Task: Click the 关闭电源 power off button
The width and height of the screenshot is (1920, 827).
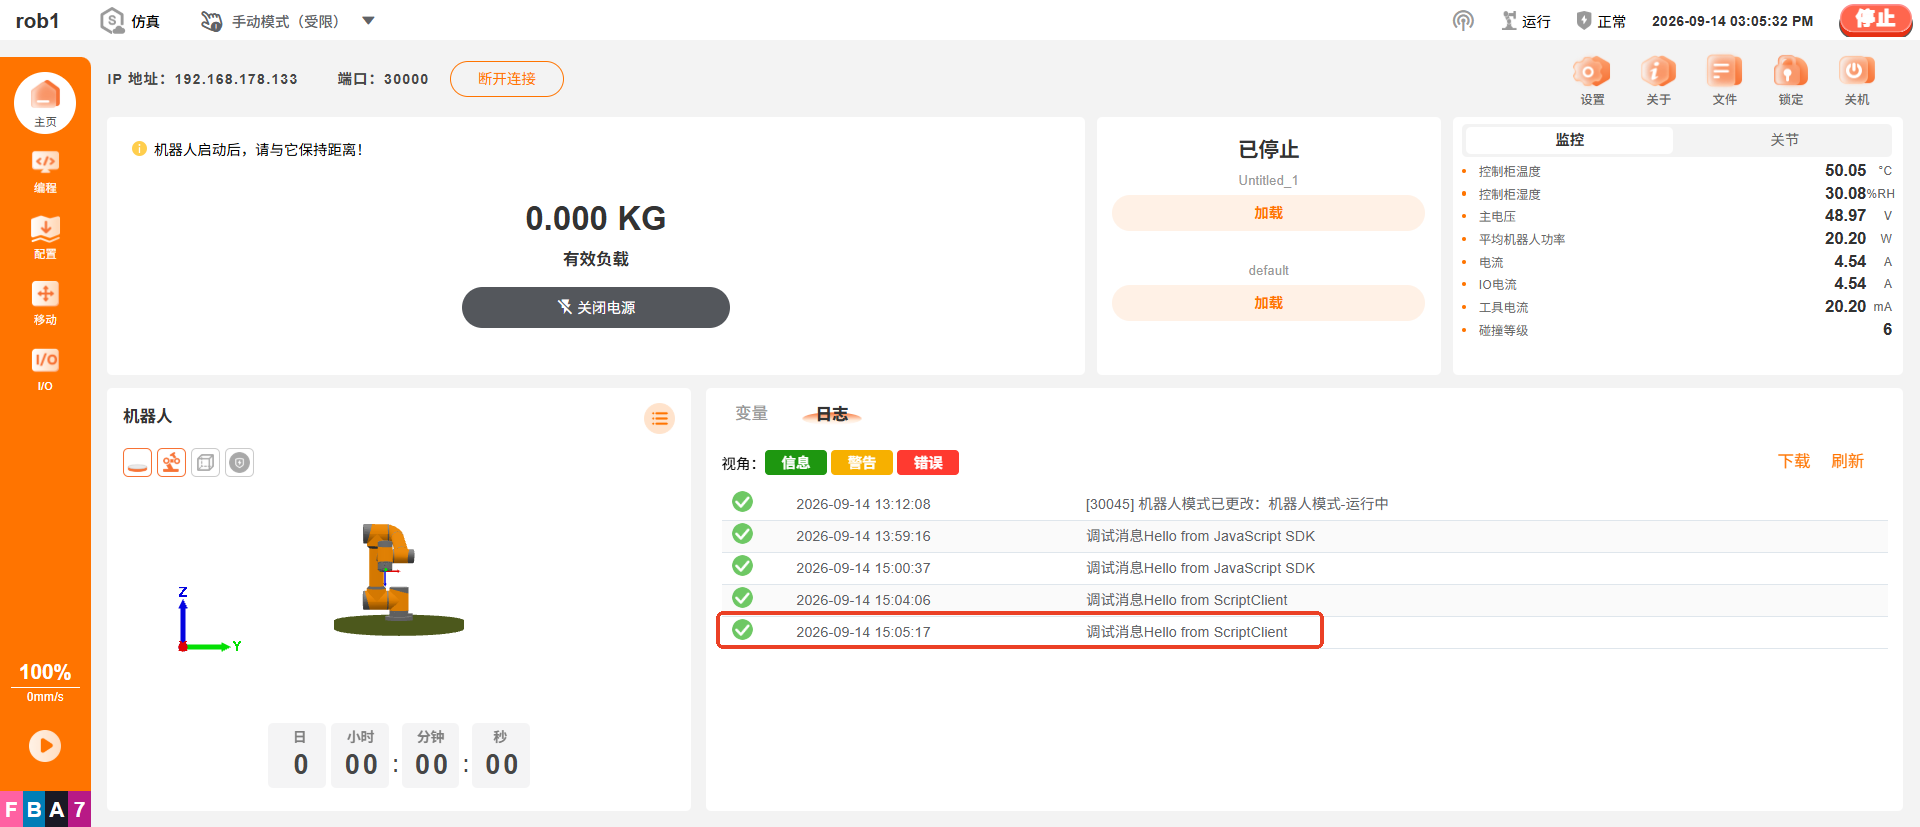Action: pos(596,307)
